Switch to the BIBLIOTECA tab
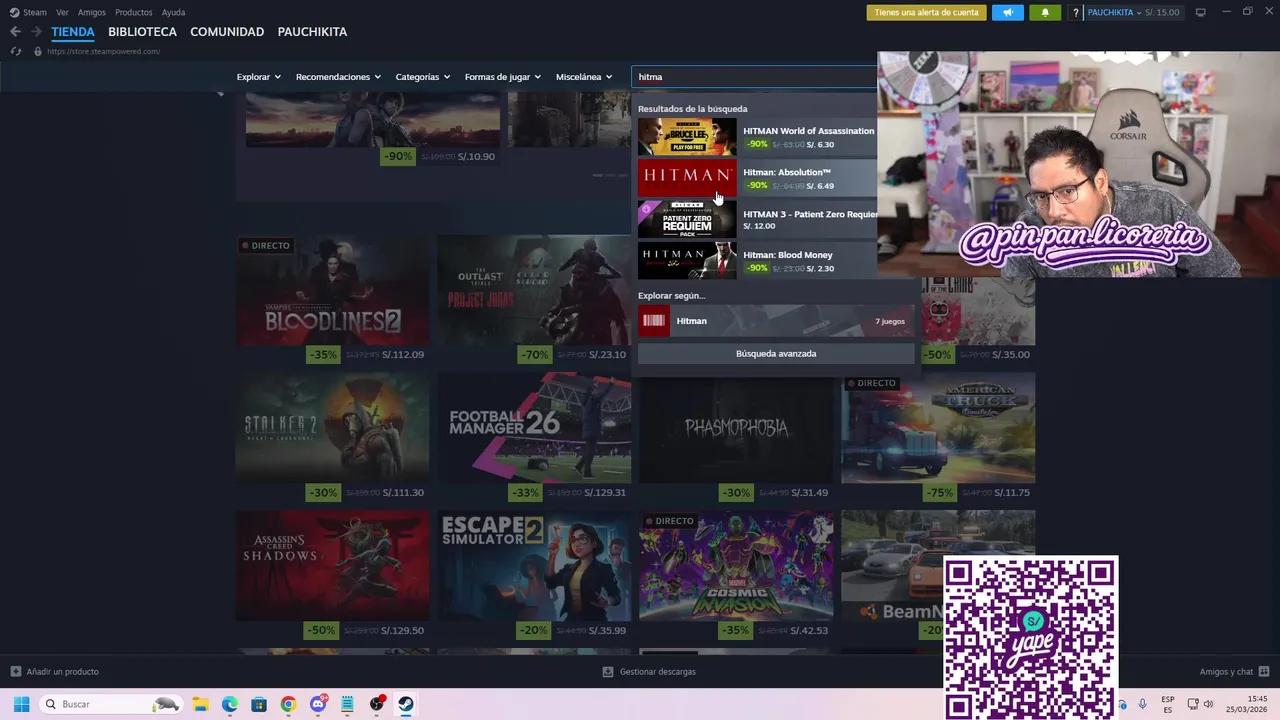This screenshot has width=1280, height=720. click(x=142, y=32)
